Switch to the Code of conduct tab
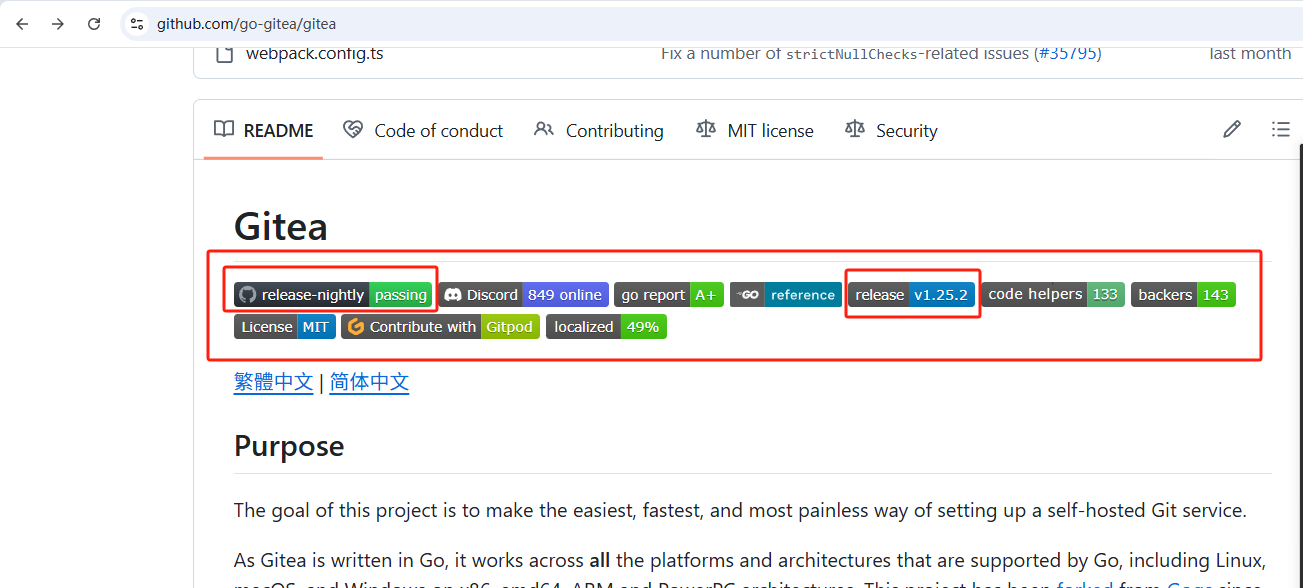 pos(423,131)
